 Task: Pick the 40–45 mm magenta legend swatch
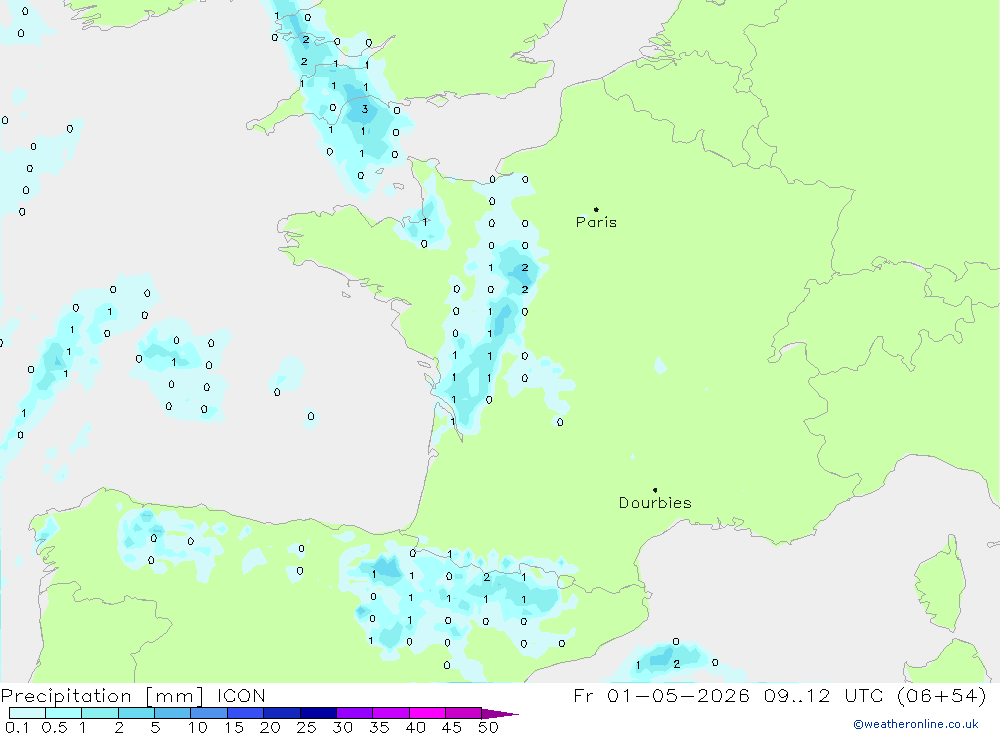(x=427, y=713)
